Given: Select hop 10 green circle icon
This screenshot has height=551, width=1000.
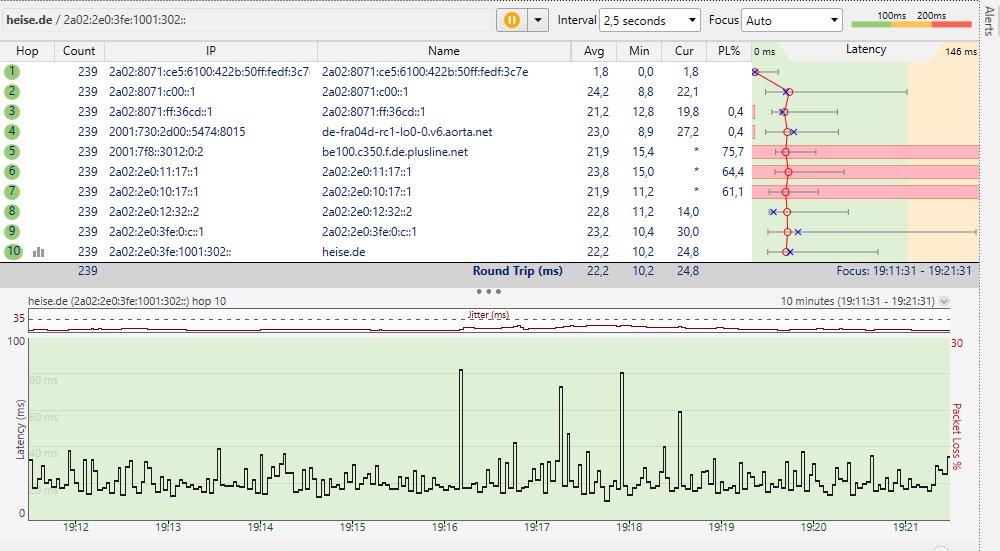Looking at the screenshot, I should click(x=13, y=251).
